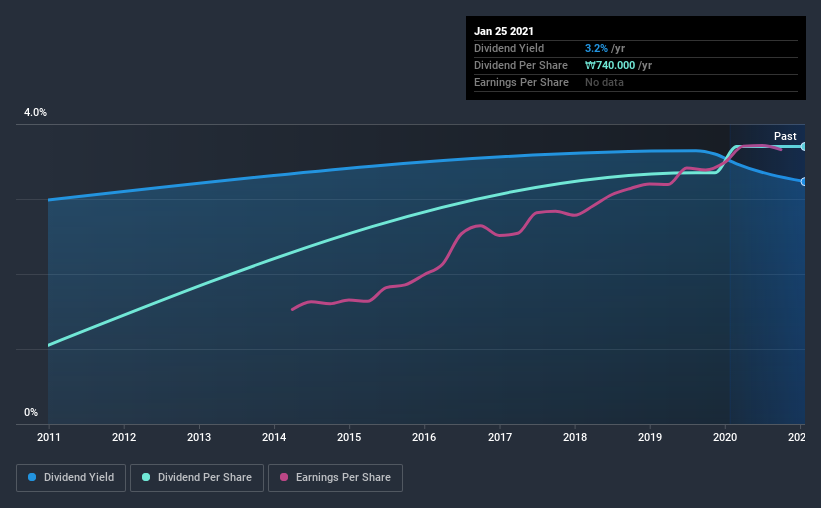Screen dimensions: 821x508
Task: Click the 4.0% y-axis label
Action: (35, 112)
